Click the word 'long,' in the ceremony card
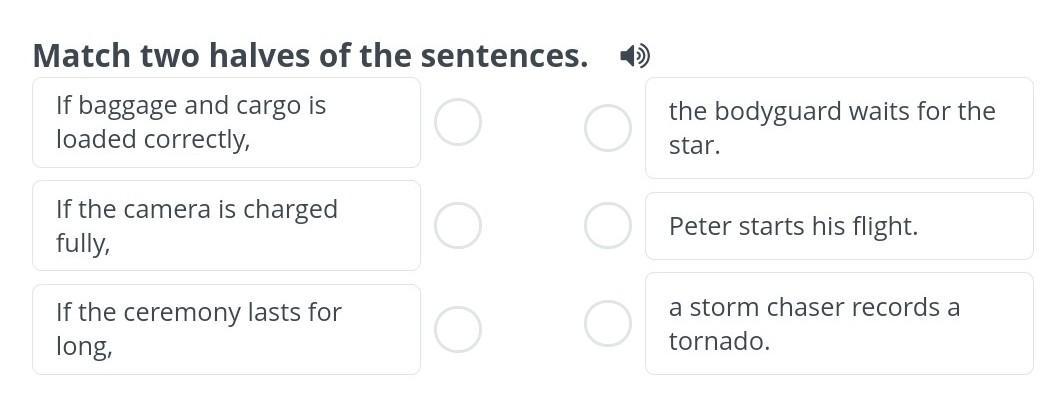Image resolution: width=1053 pixels, height=401 pixels. coord(83,347)
